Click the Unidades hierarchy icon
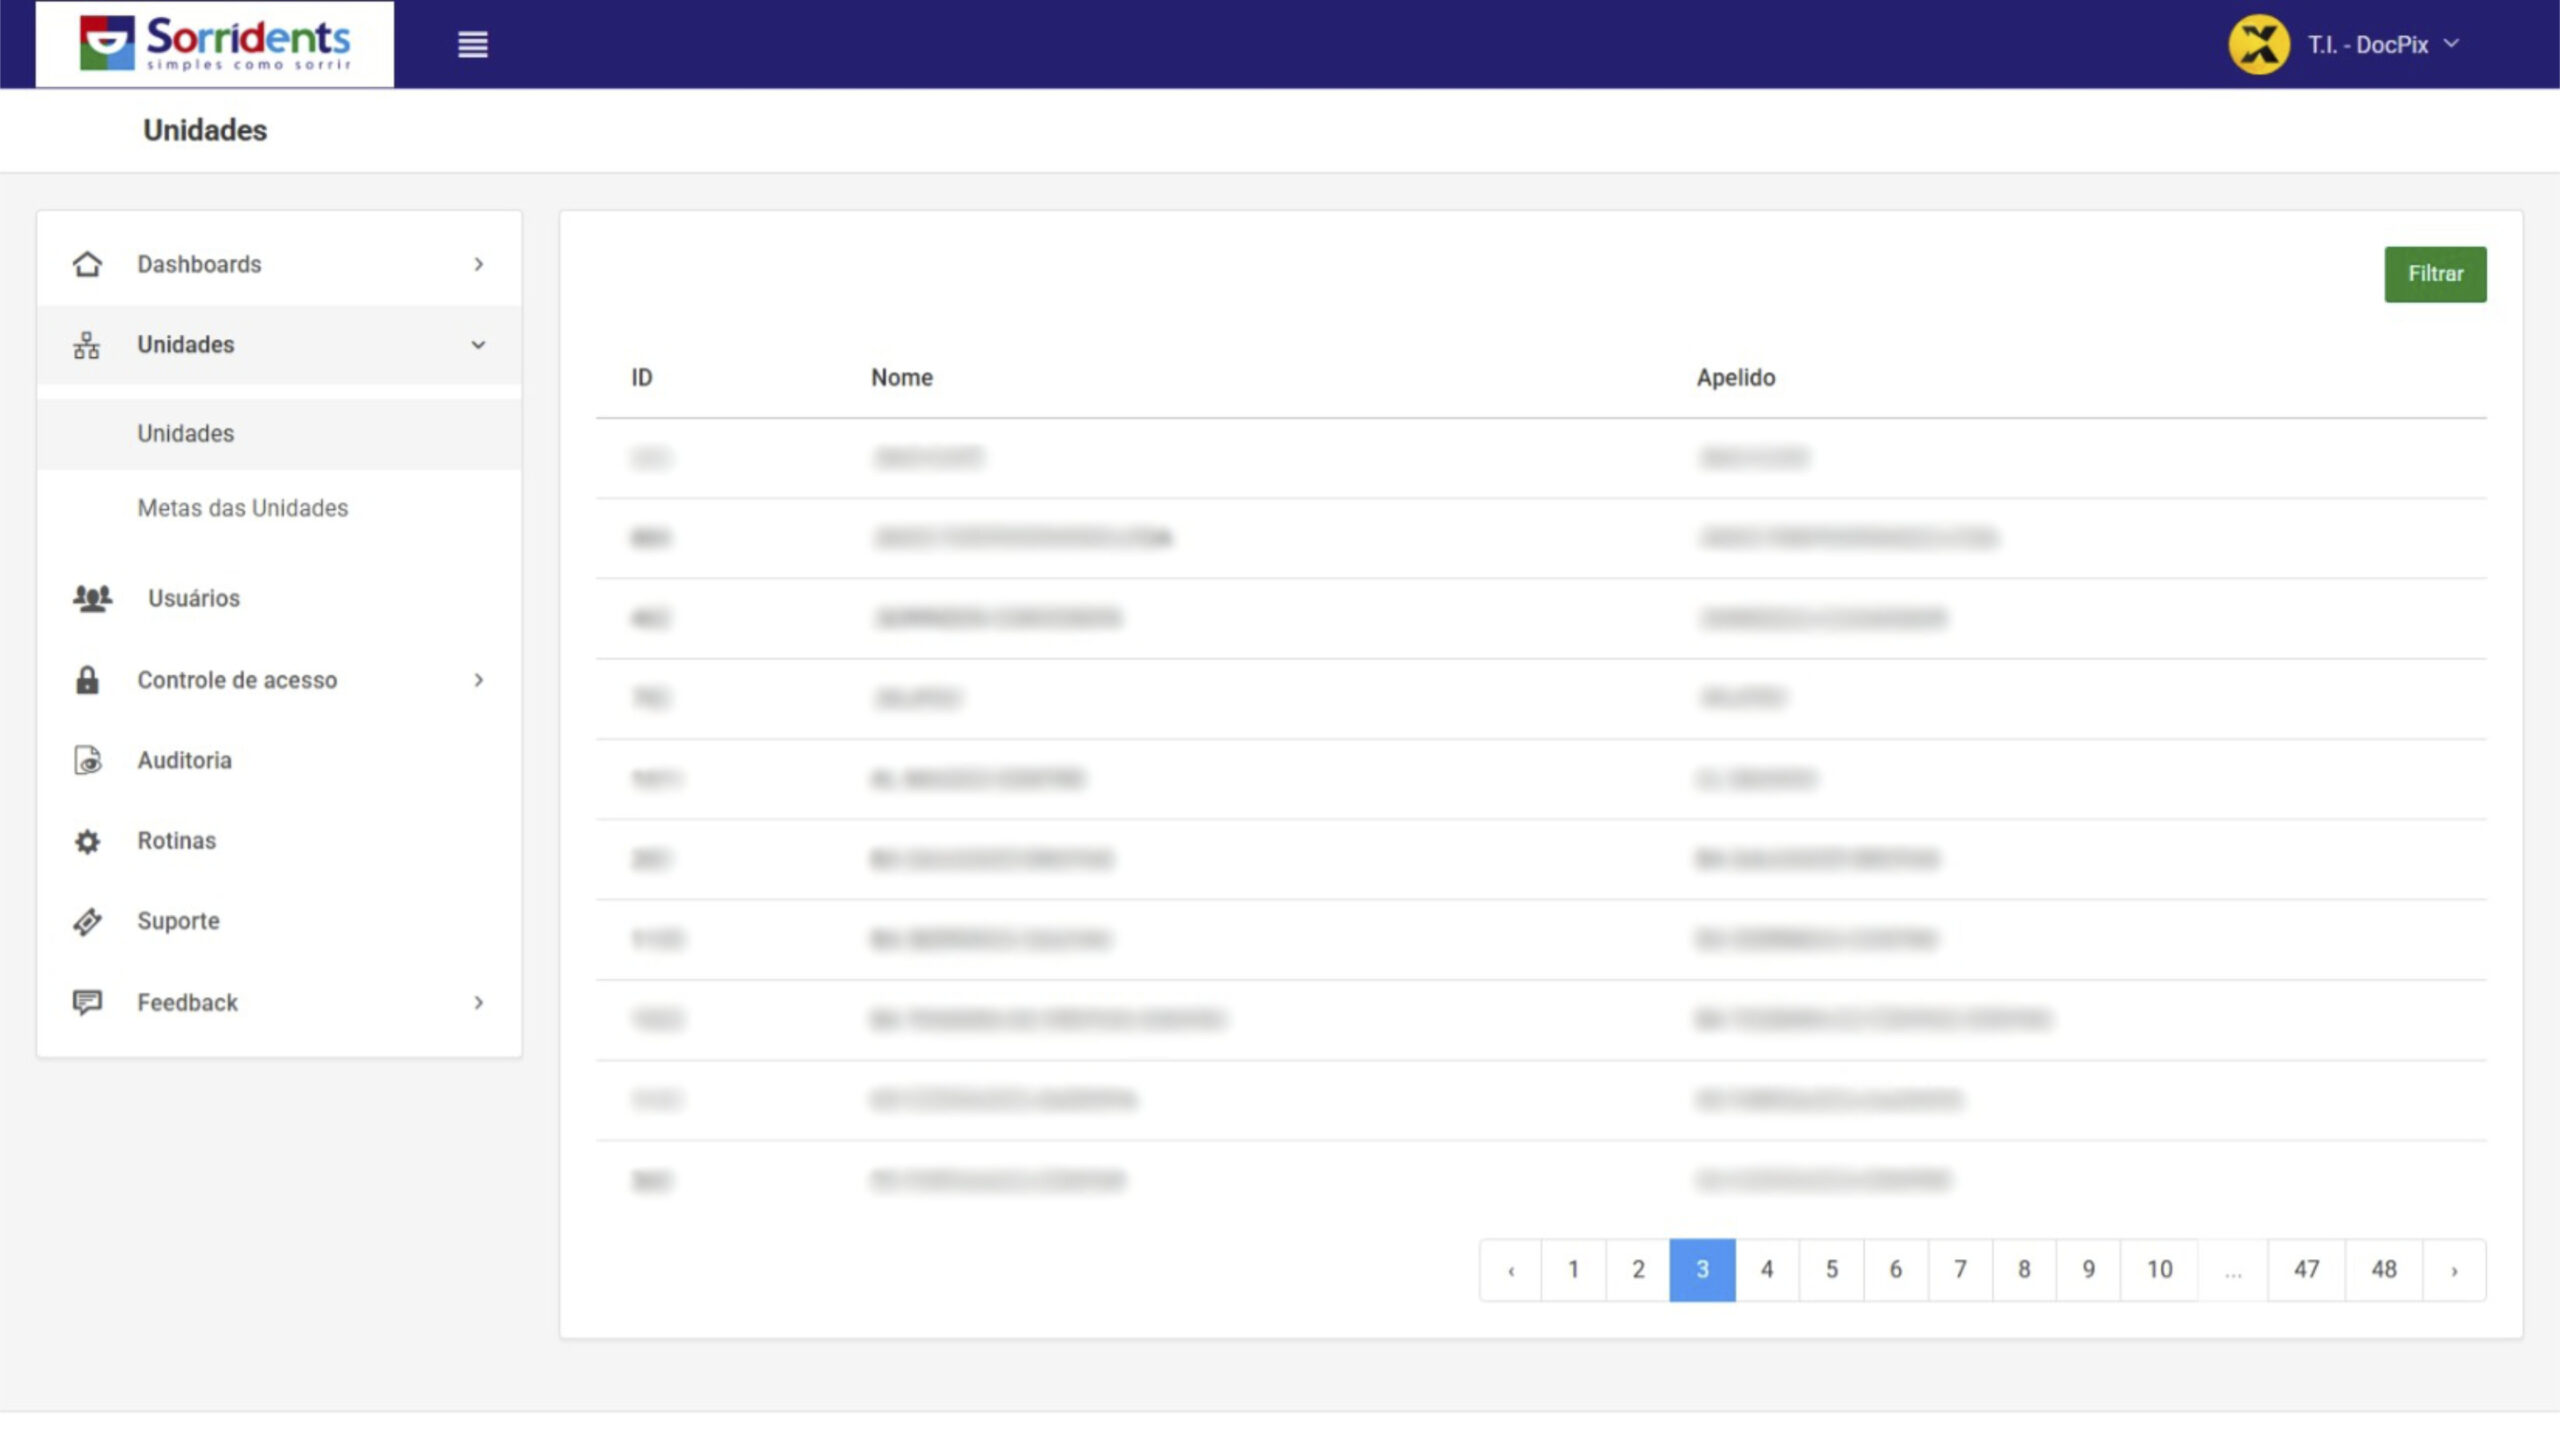 click(87, 345)
